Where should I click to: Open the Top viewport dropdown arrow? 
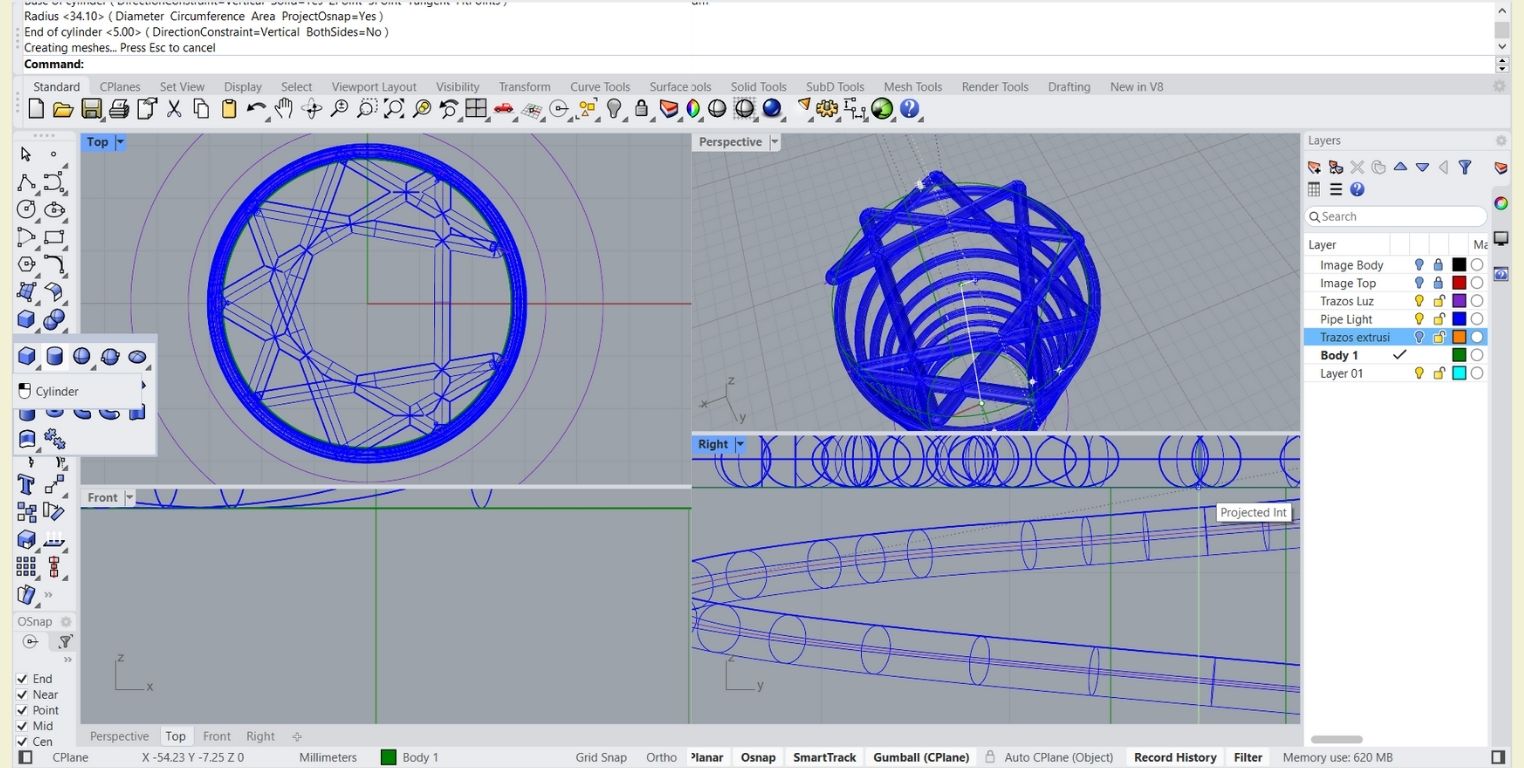click(x=120, y=142)
